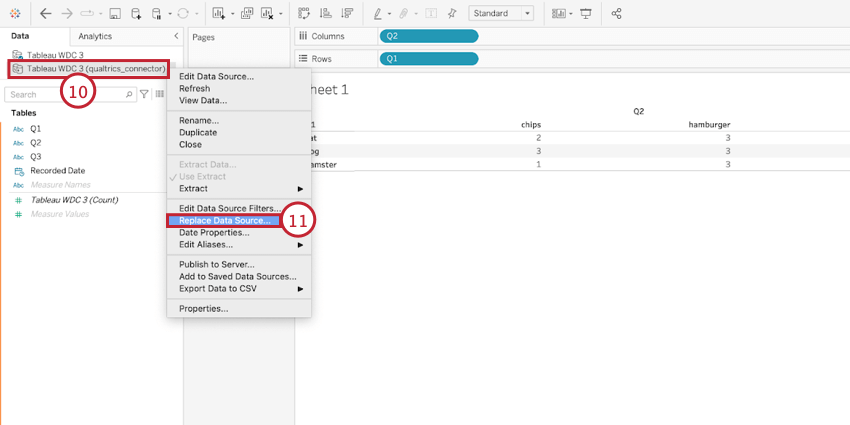
Task: Expand the Extract submenu
Action: pos(239,189)
